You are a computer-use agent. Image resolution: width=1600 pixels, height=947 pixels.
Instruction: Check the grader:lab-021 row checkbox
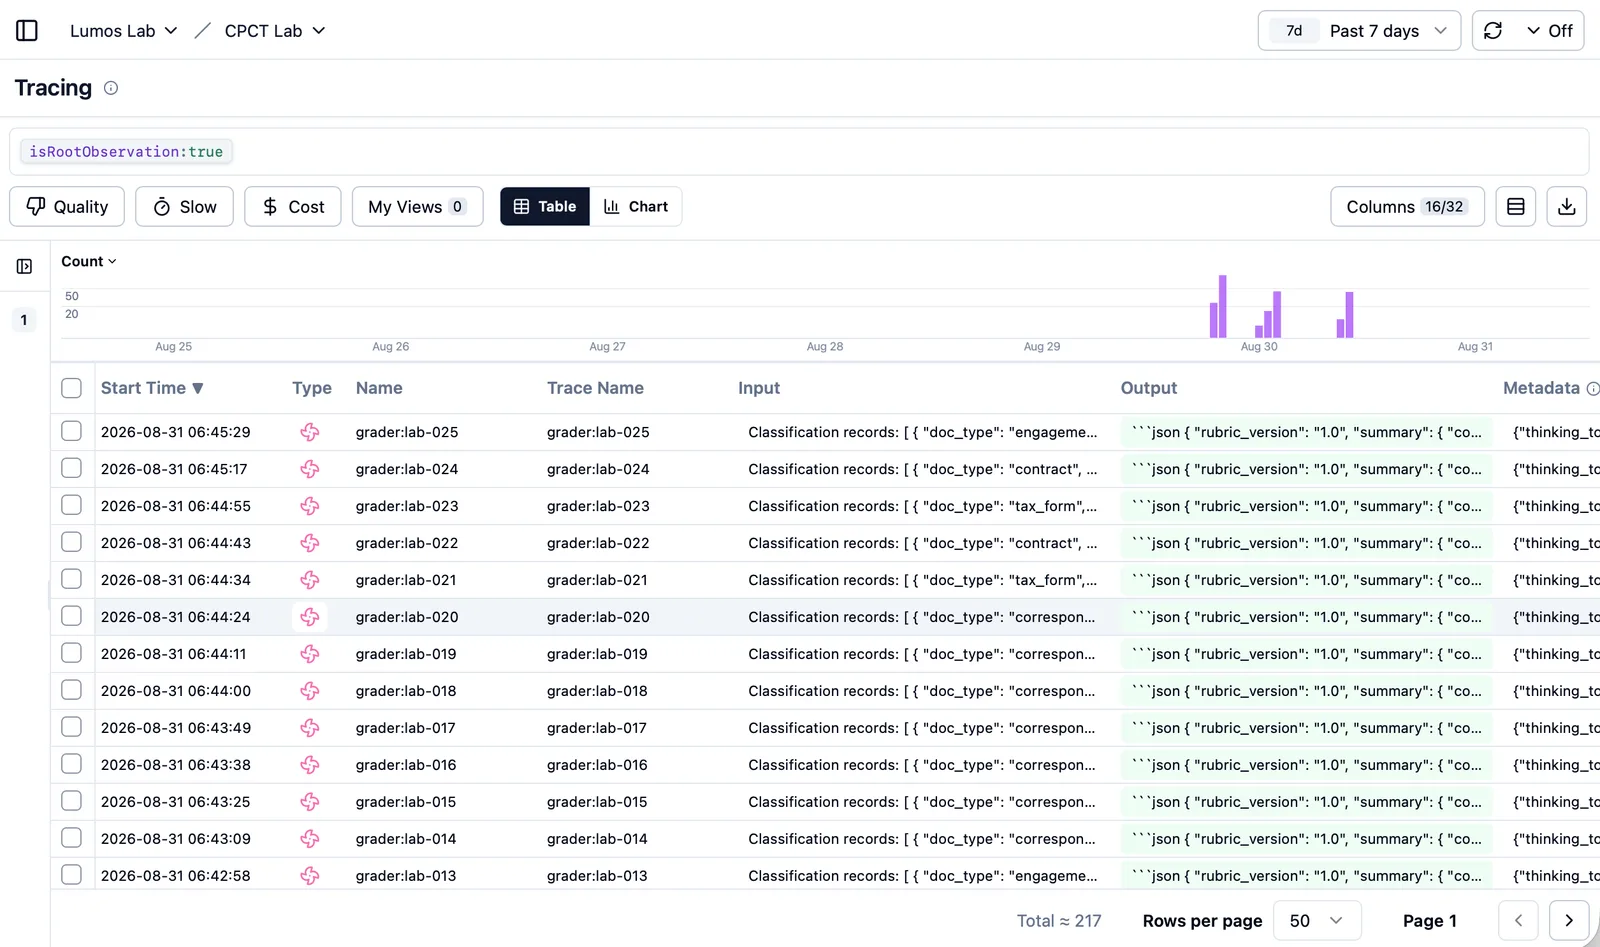tap(71, 579)
